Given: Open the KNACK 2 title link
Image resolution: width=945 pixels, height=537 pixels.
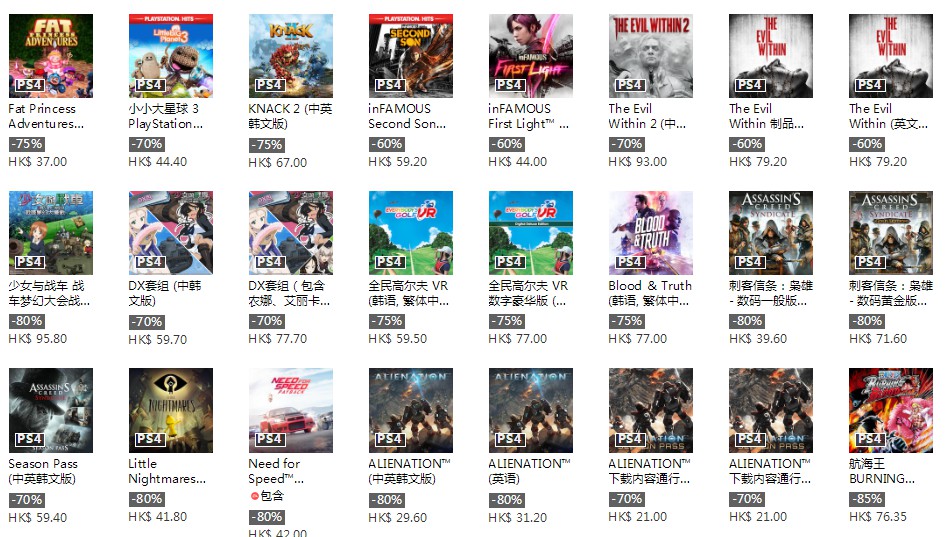Looking at the screenshot, I should [x=290, y=116].
